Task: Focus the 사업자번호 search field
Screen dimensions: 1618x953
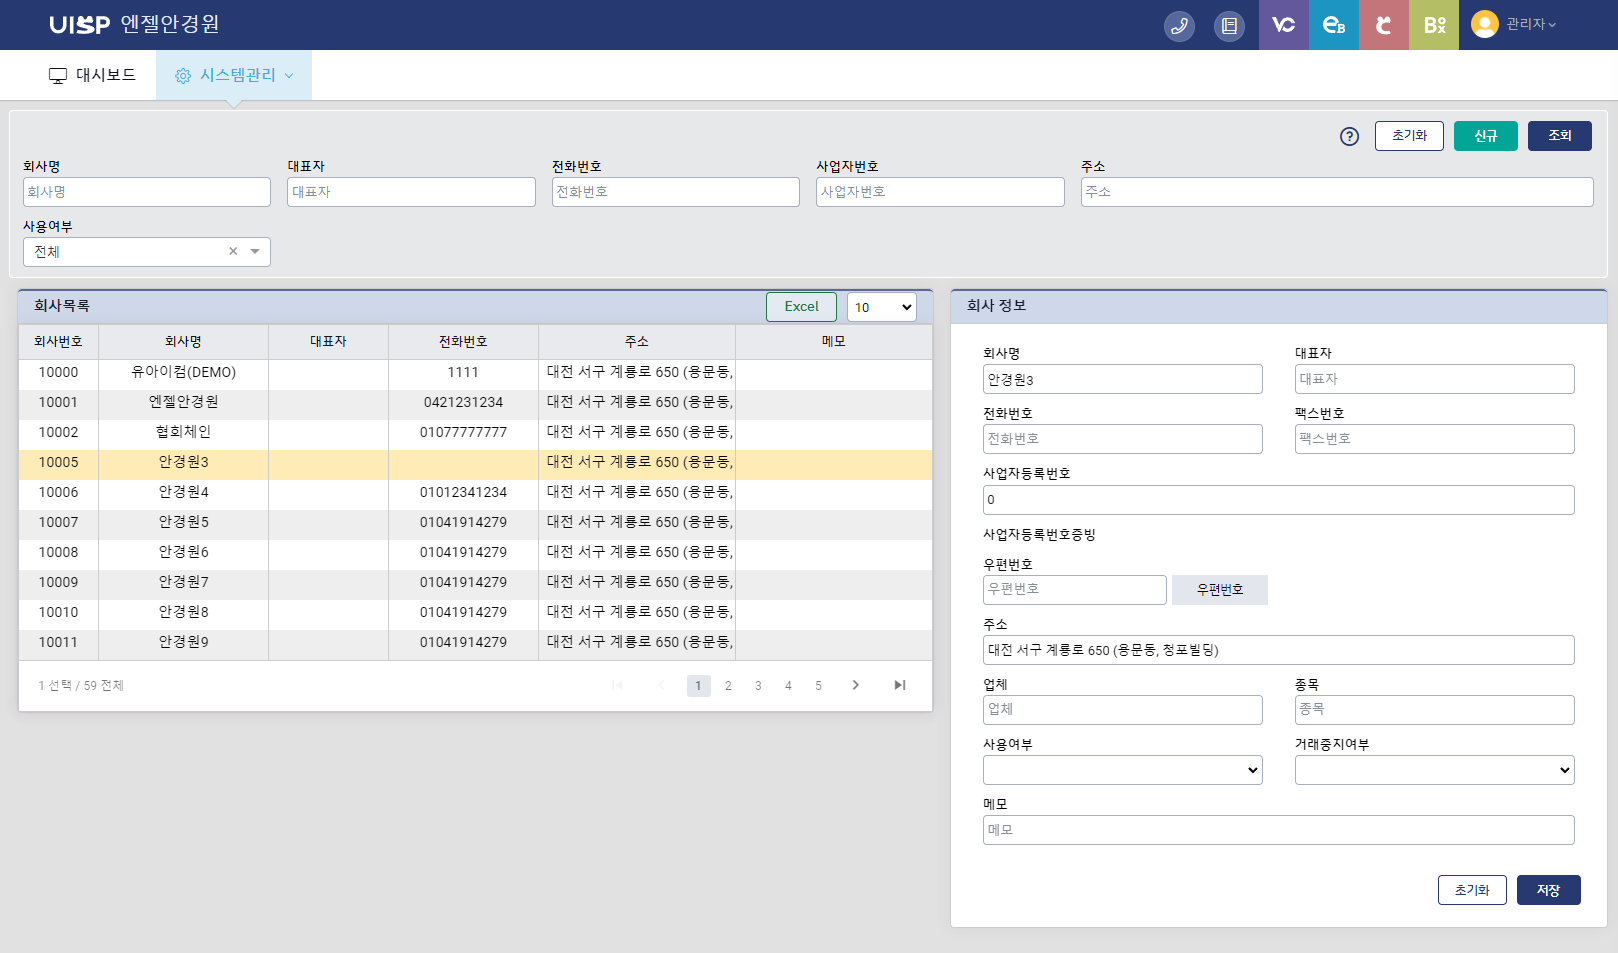Action: point(940,192)
